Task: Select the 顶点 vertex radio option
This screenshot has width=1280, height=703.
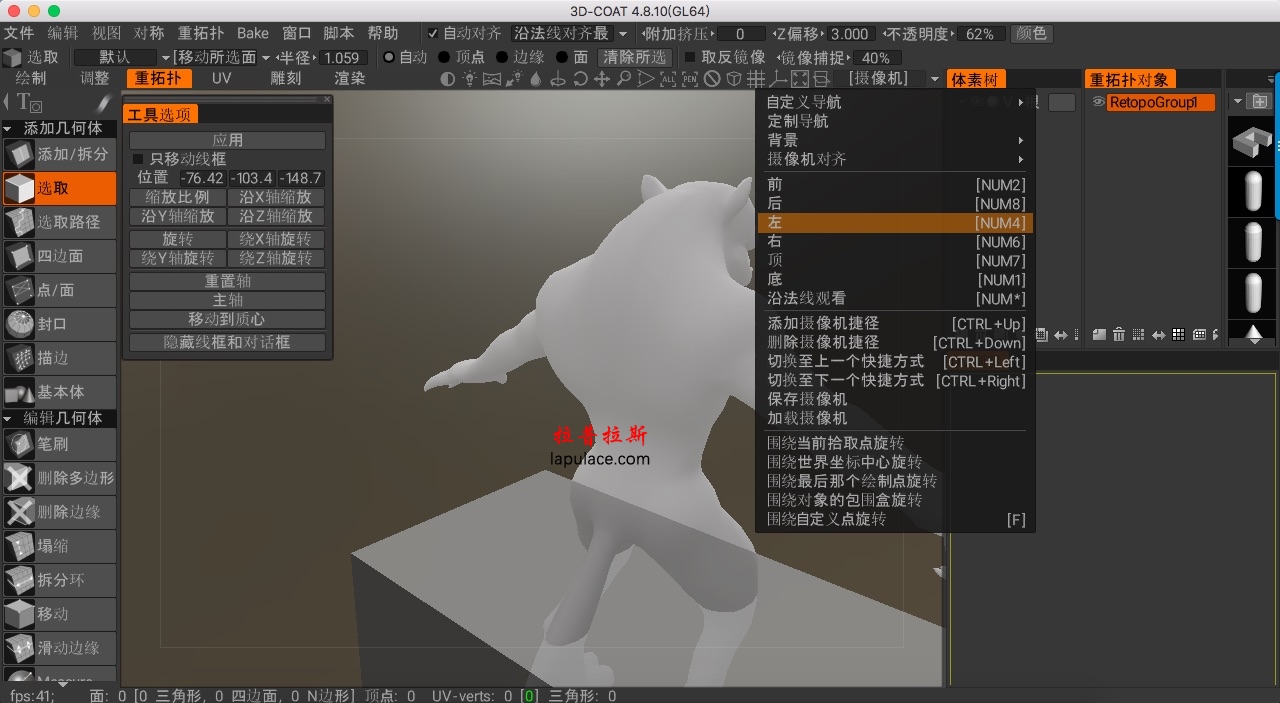Action: [x=445, y=57]
